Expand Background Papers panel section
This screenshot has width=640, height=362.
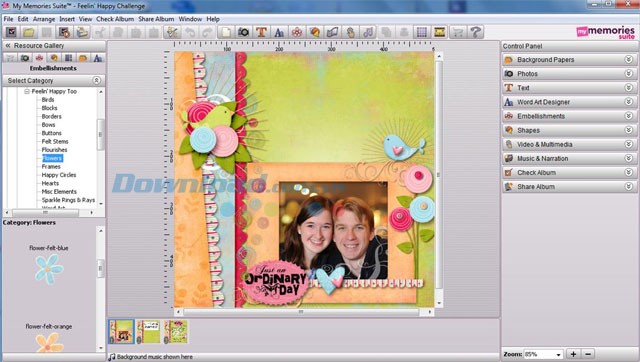pyautogui.click(x=629, y=60)
